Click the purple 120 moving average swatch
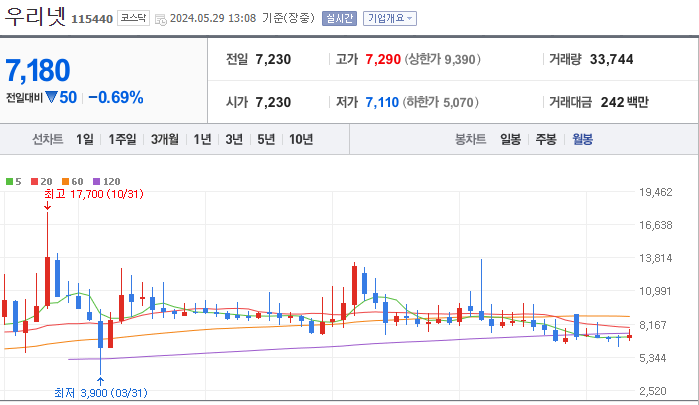699x405 pixels. [96, 182]
